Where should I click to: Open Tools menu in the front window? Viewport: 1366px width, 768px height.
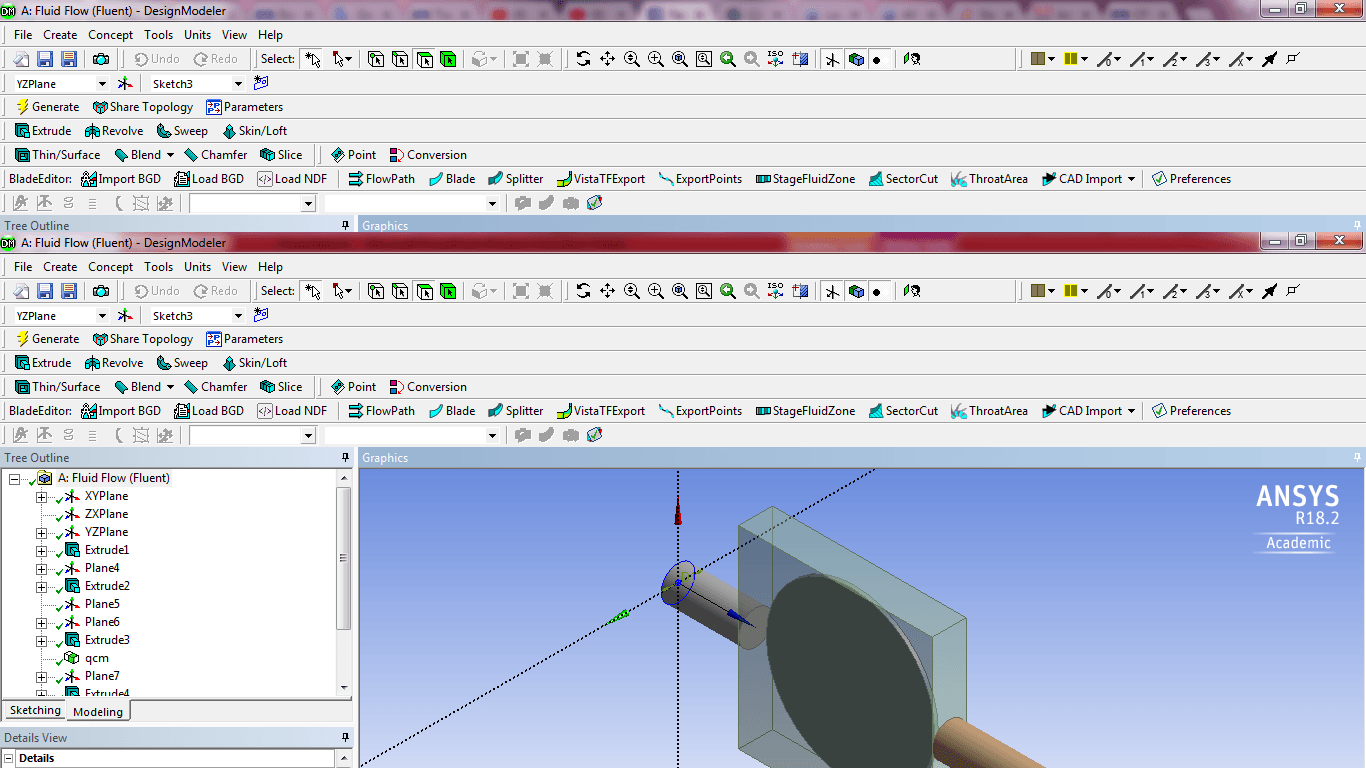pos(158,267)
